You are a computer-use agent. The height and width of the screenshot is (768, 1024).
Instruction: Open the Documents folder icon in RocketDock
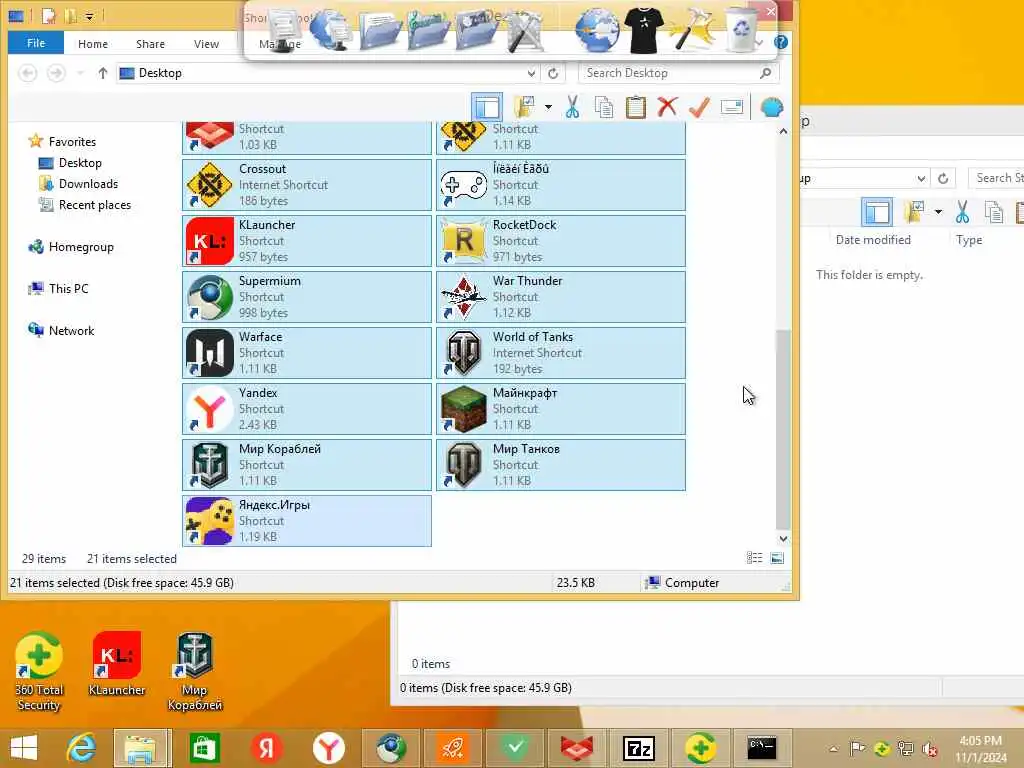coord(380,31)
